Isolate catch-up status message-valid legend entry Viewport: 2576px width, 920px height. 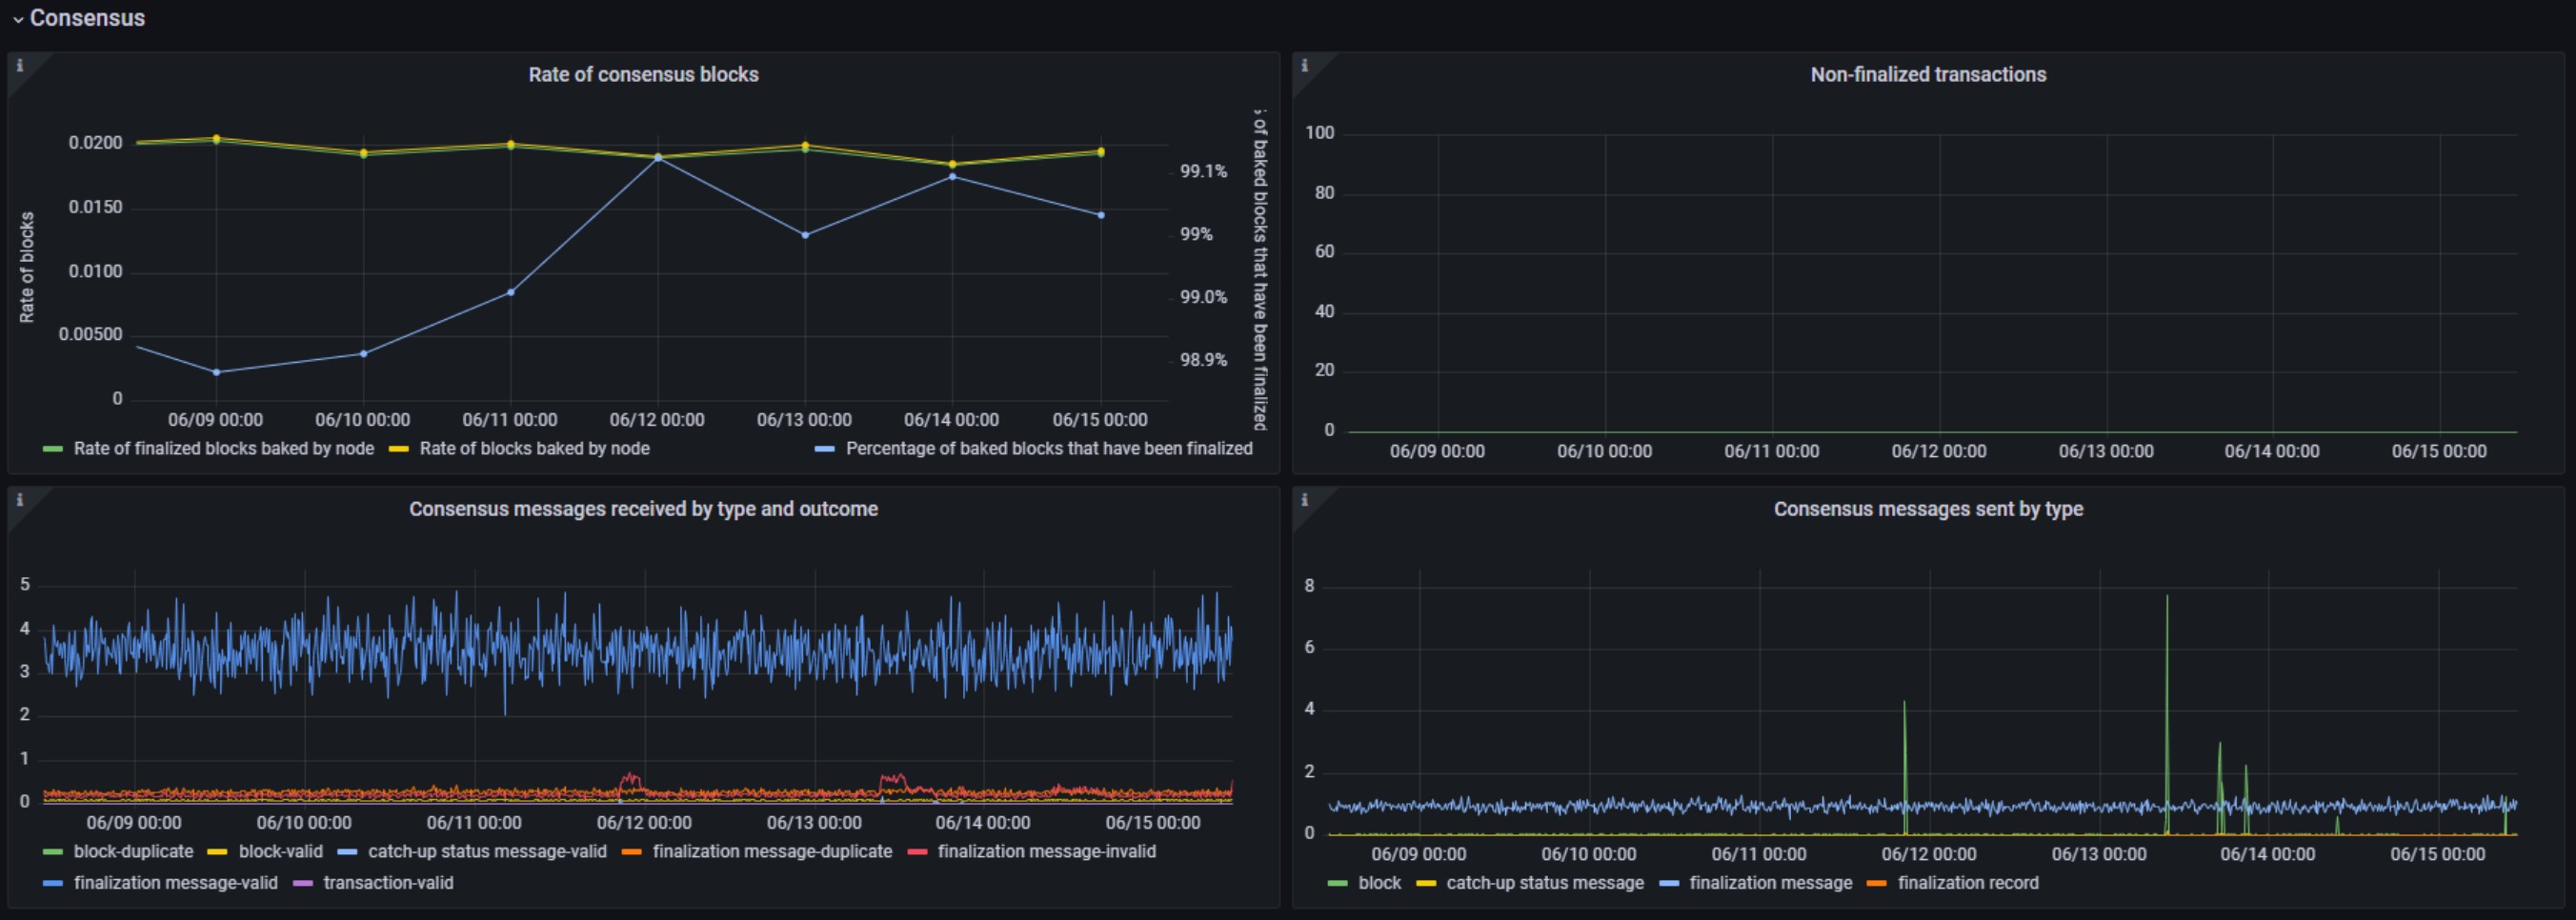tap(487, 852)
